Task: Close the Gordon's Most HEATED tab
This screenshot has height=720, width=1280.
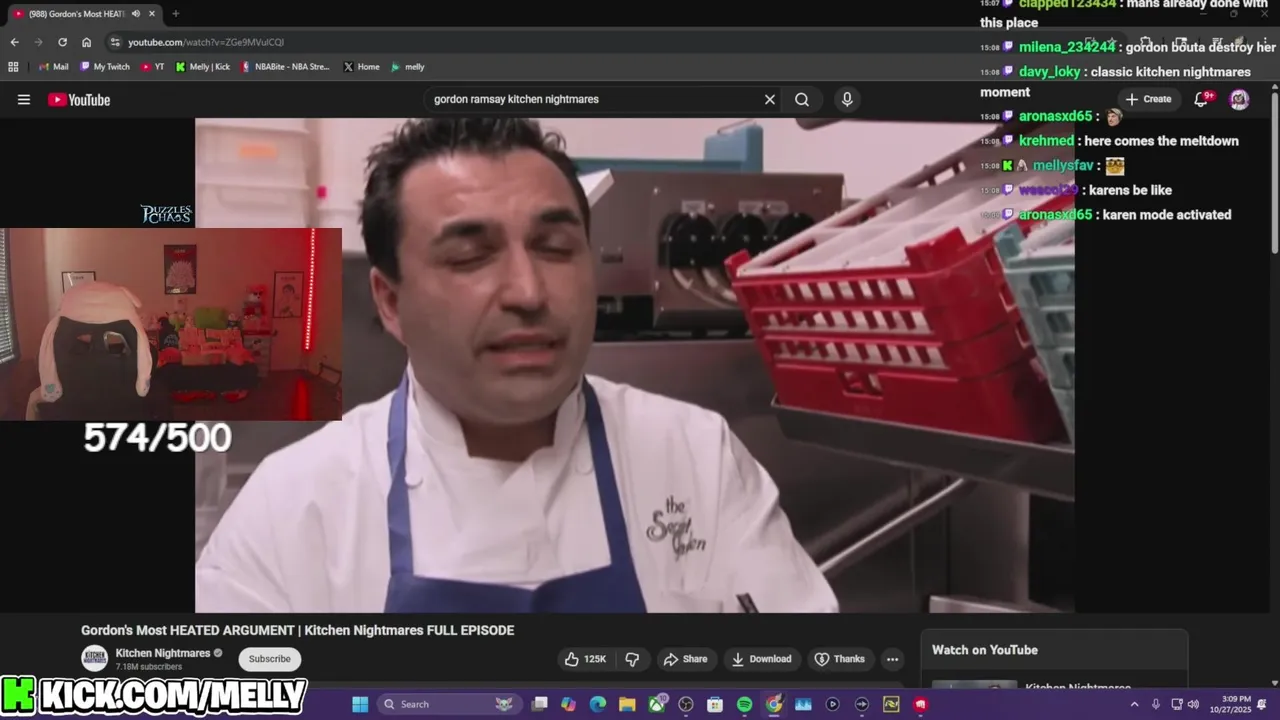Action: (152, 14)
